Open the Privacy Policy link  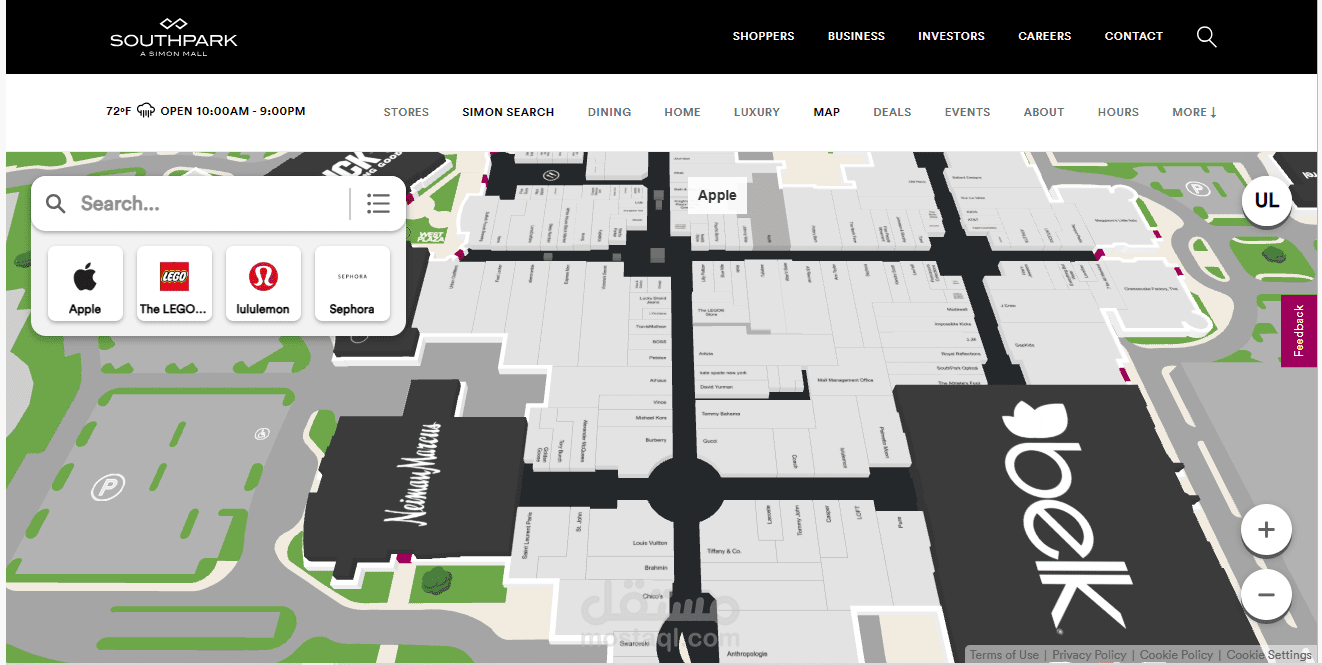[1089, 655]
